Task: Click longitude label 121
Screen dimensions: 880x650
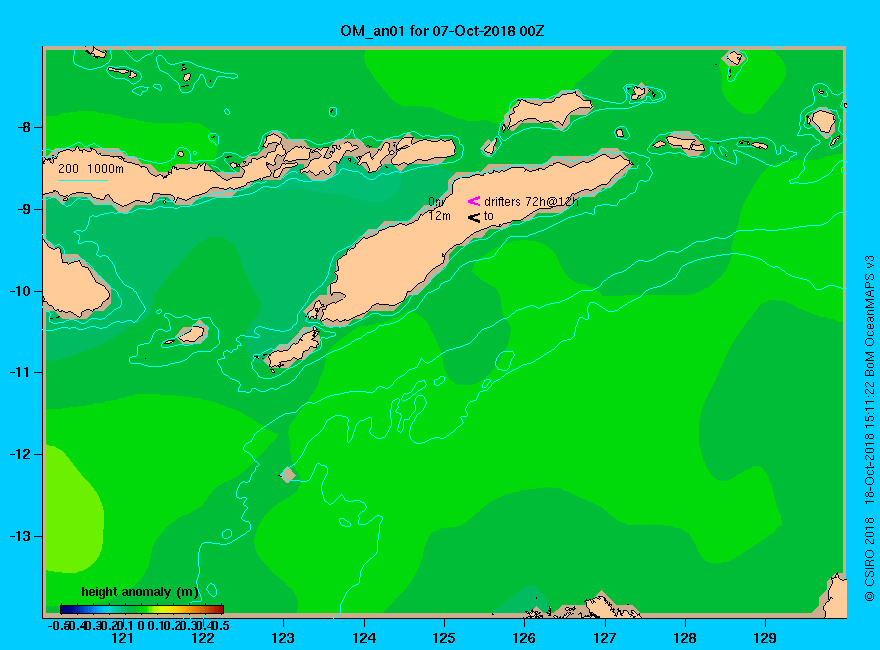Action: (x=122, y=638)
